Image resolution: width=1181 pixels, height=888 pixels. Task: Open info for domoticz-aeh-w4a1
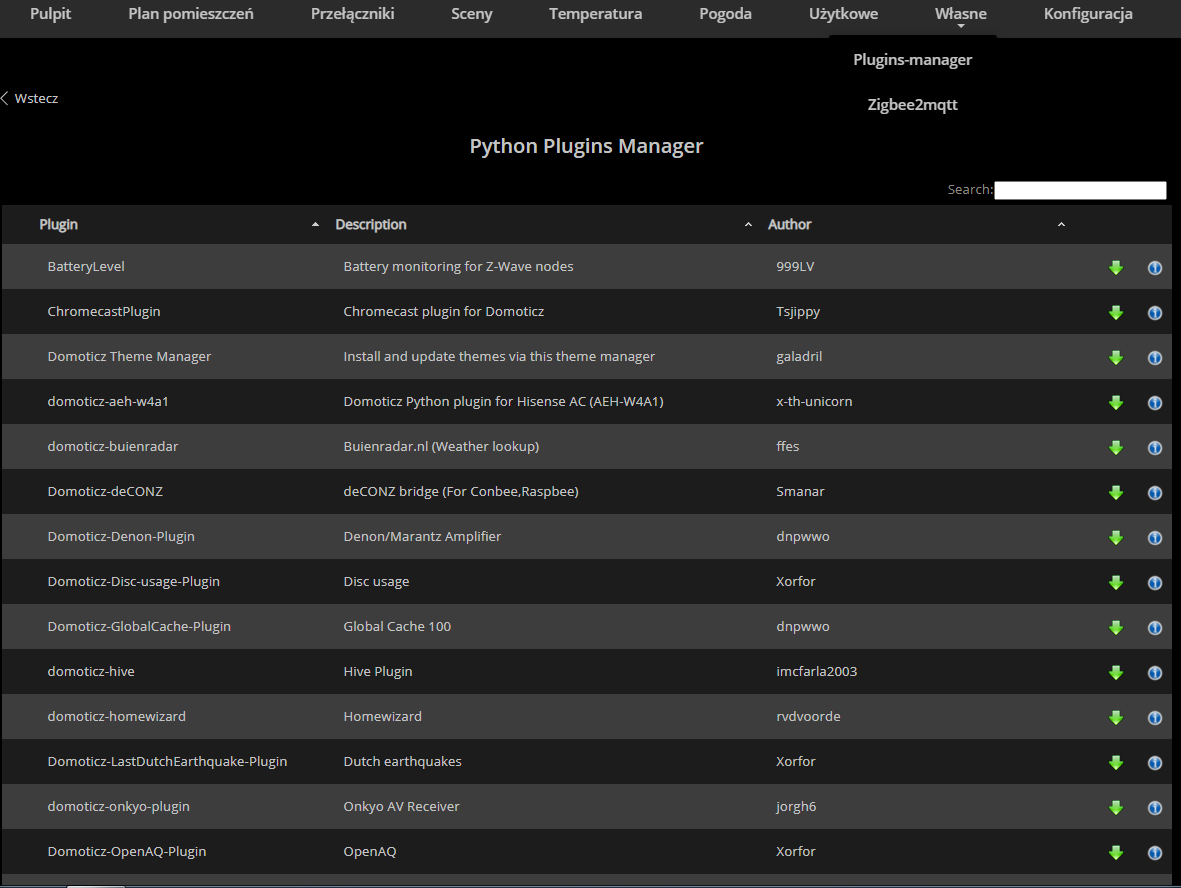click(1154, 403)
